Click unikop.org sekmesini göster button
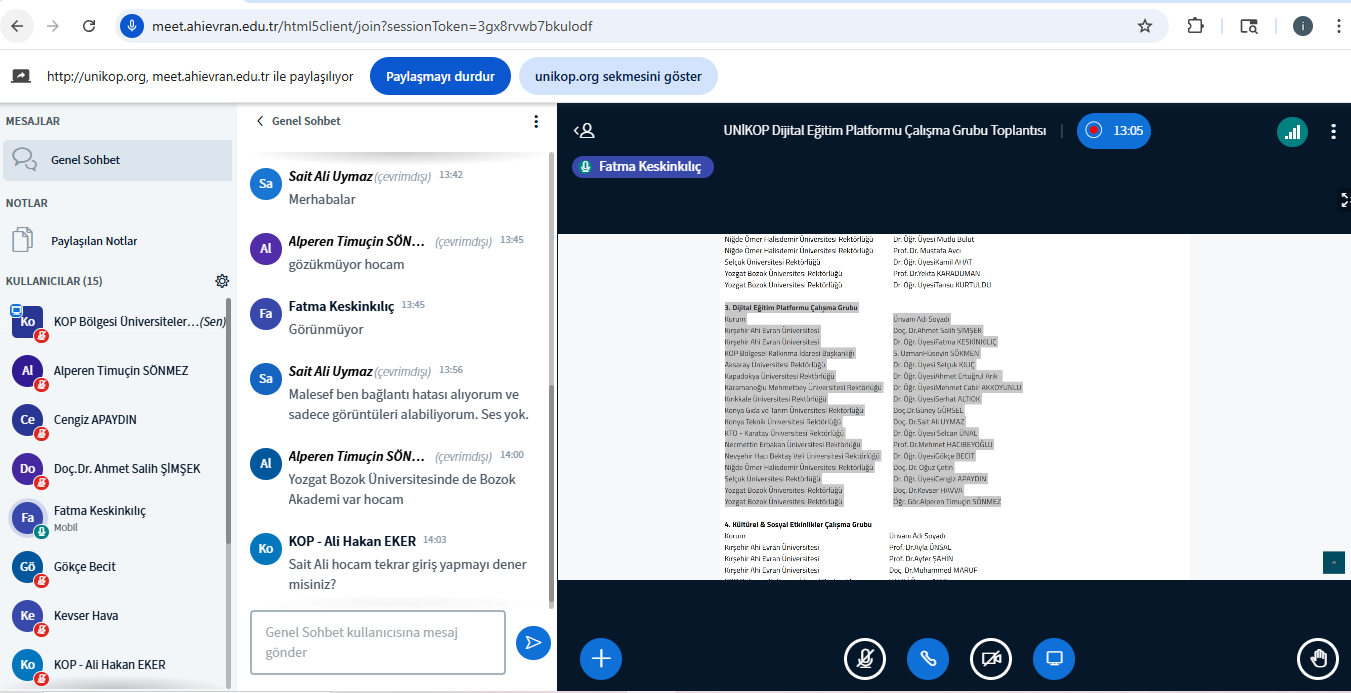Image resolution: width=1351 pixels, height=693 pixels. pyautogui.click(x=618, y=76)
